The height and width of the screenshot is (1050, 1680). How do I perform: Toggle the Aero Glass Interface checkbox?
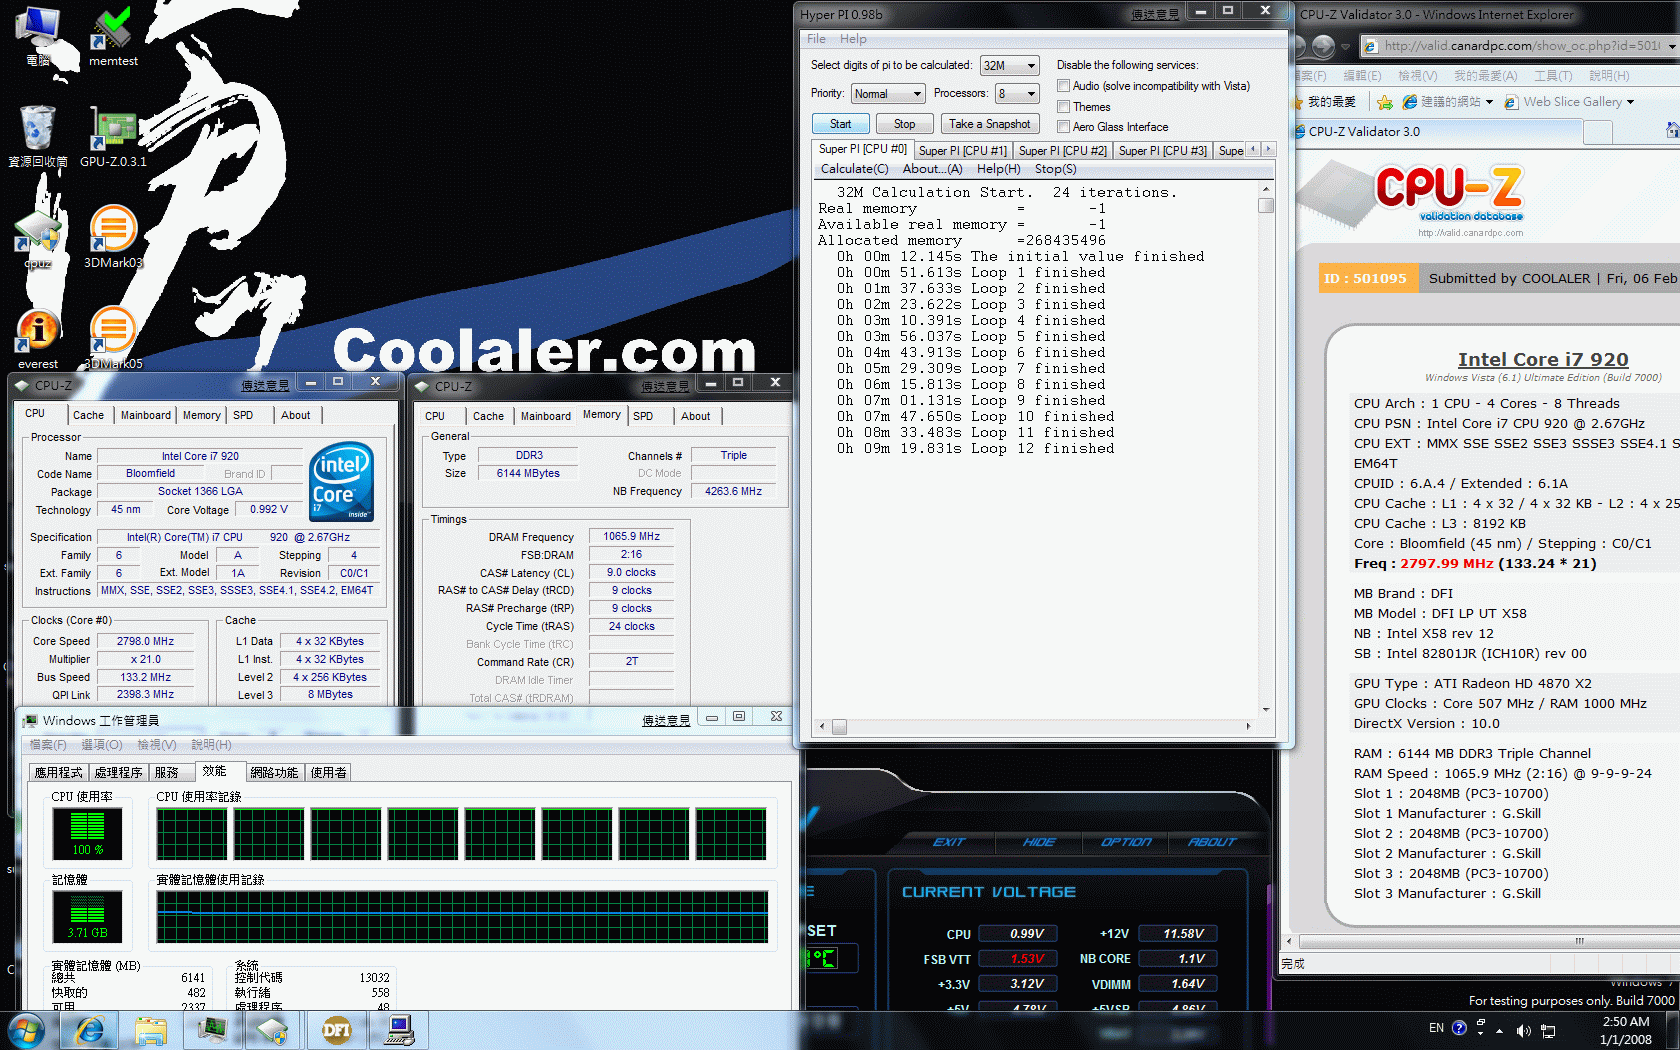pyautogui.click(x=1063, y=127)
